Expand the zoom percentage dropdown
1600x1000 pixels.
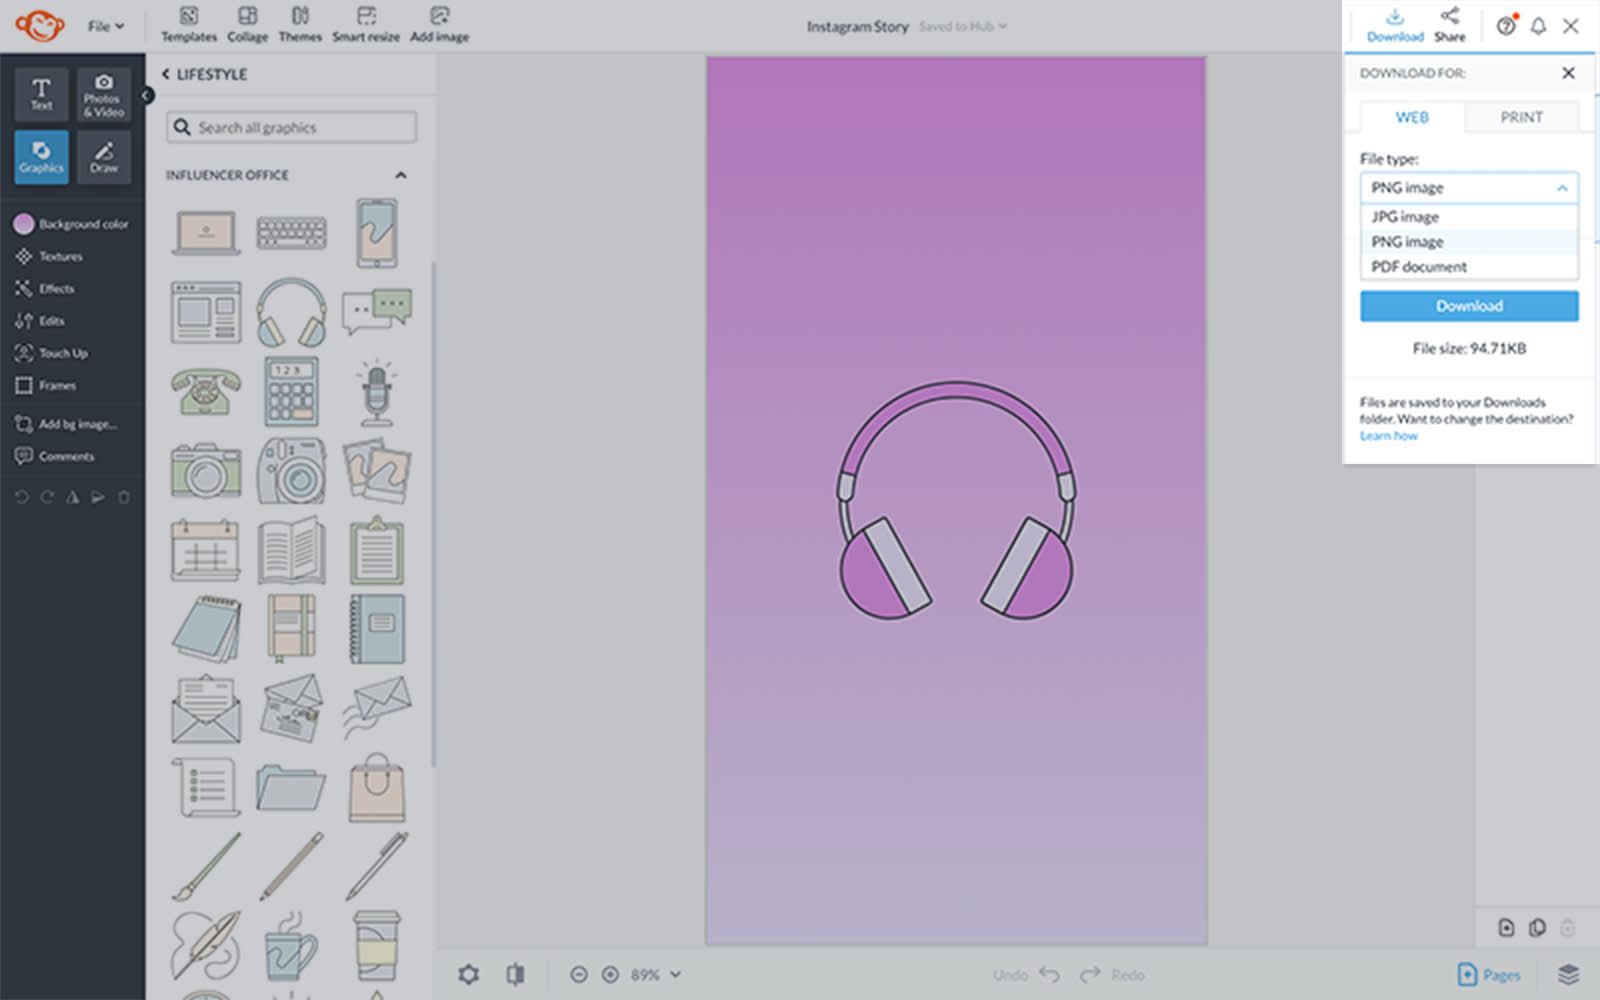click(x=676, y=974)
